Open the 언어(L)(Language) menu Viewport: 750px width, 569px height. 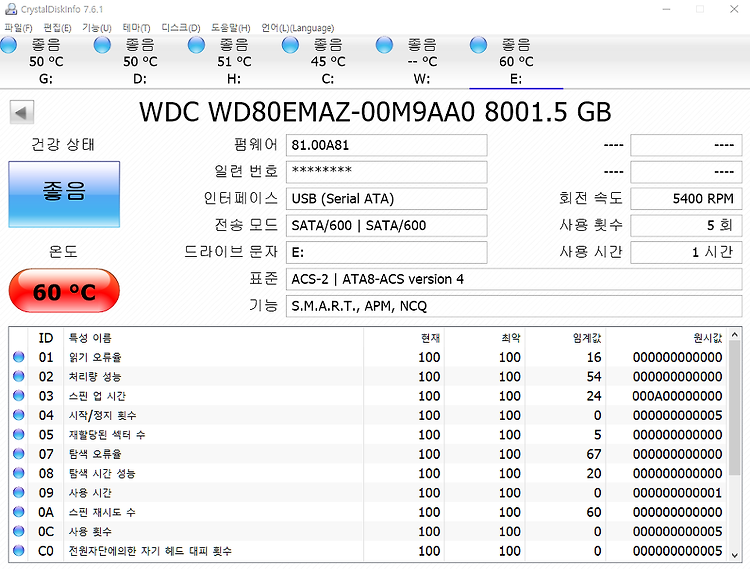pyautogui.click(x=298, y=28)
